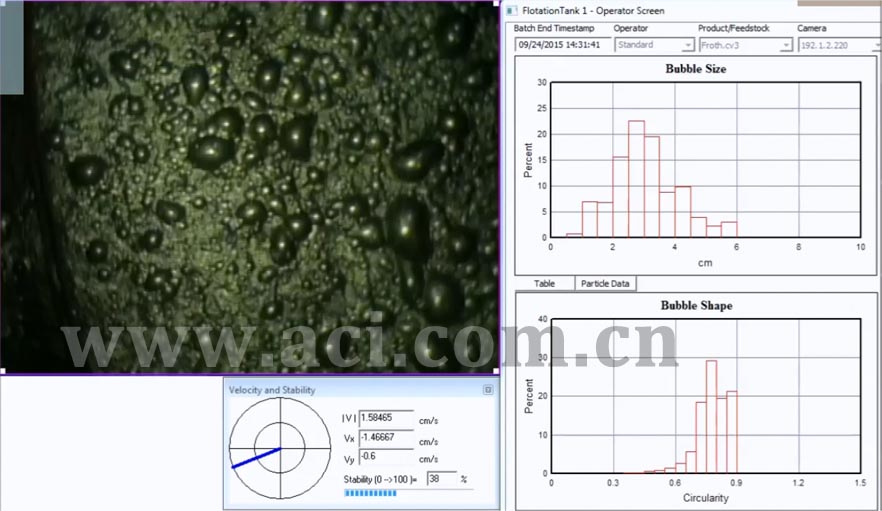Click the froth camera live video view
882x511 pixels.
250,185
